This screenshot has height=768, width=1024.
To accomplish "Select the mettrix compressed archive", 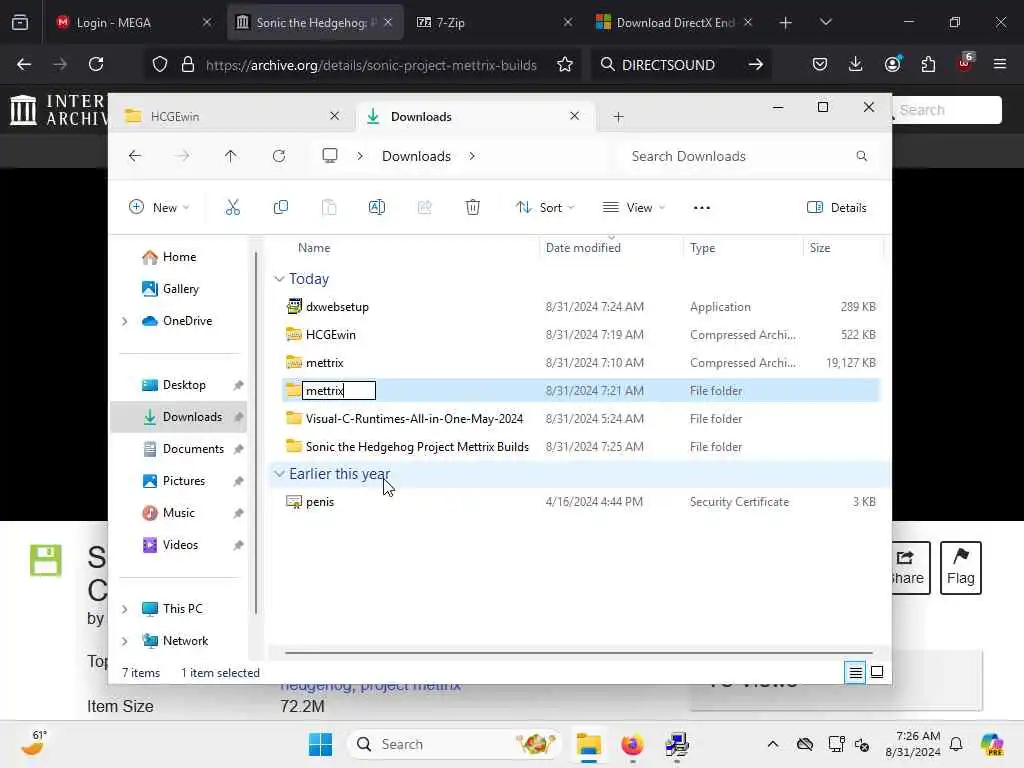I will pyautogui.click(x=581, y=362).
